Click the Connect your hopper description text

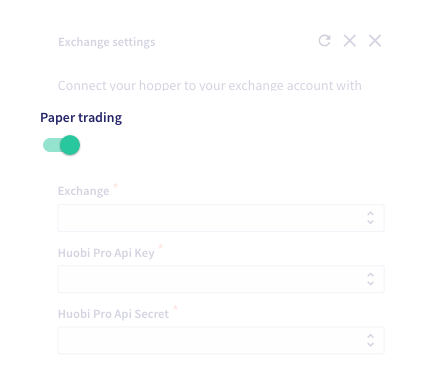[x=210, y=86]
